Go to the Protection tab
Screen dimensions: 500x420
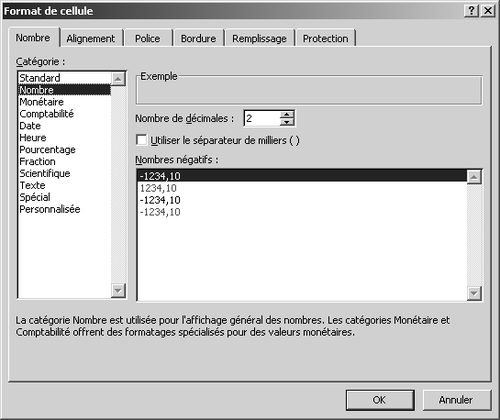coord(325,38)
